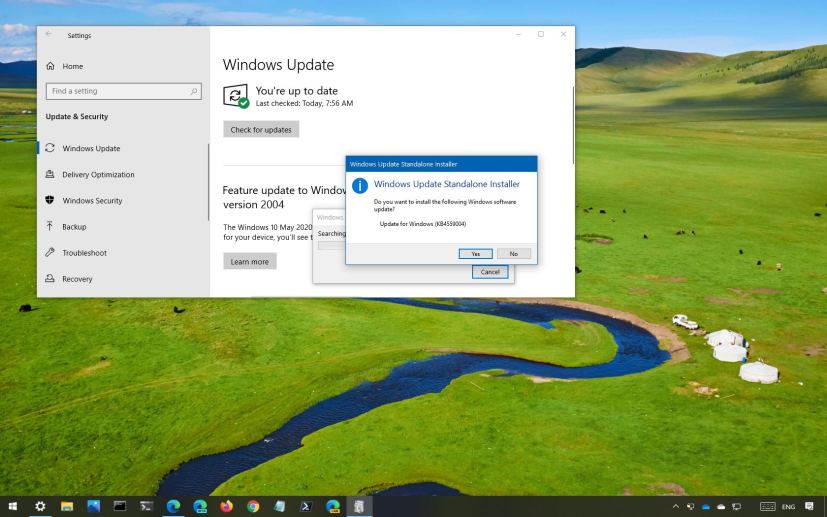
Task: Click the Standalone Installer taskbar icon
Action: (x=359, y=506)
